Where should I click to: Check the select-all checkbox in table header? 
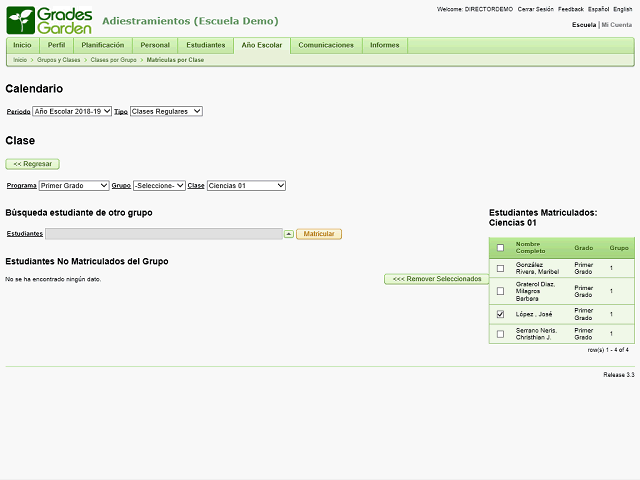[x=500, y=247]
